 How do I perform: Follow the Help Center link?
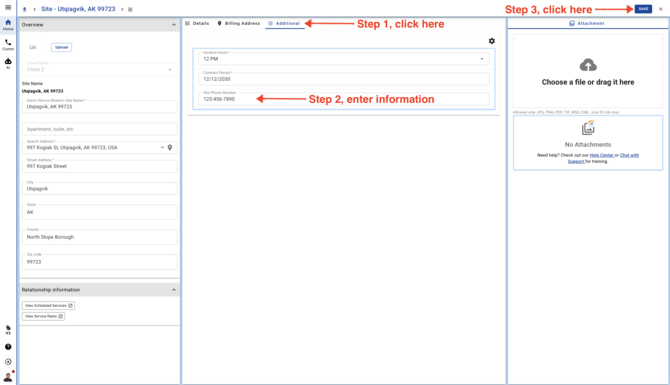tap(601, 155)
